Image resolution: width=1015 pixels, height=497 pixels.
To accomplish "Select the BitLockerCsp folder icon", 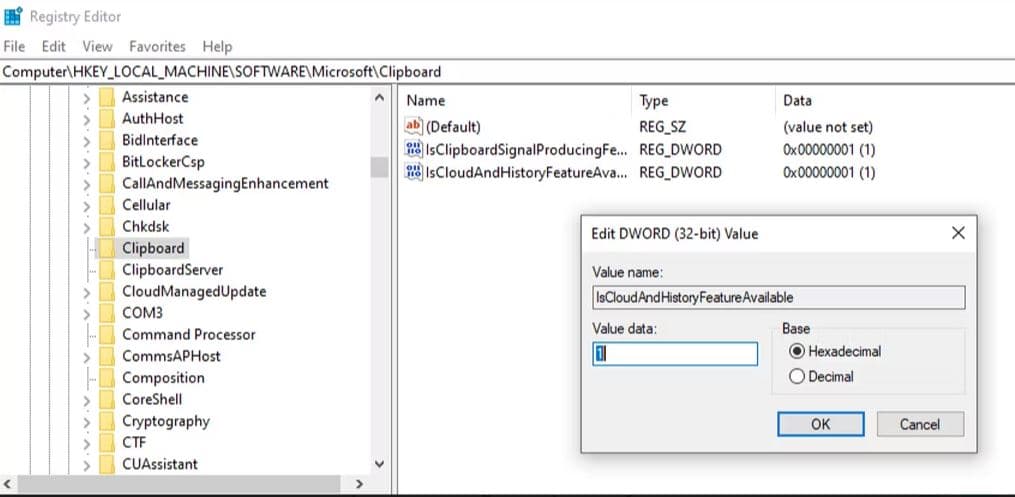I will pyautogui.click(x=107, y=162).
